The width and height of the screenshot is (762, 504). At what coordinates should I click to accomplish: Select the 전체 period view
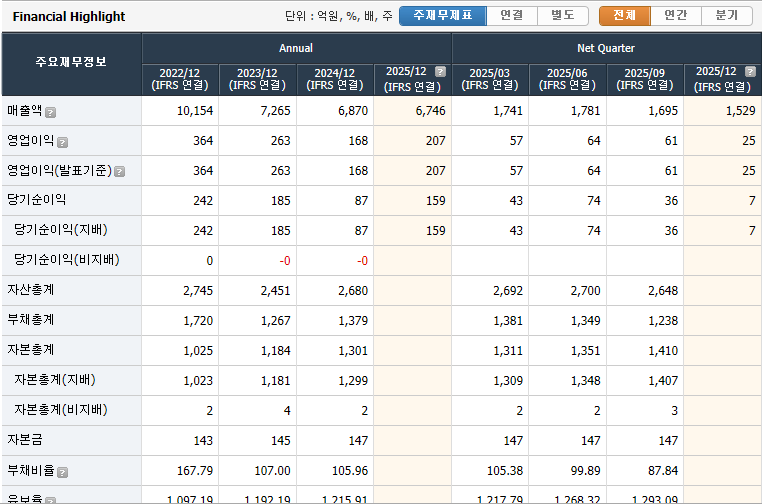[x=624, y=16]
